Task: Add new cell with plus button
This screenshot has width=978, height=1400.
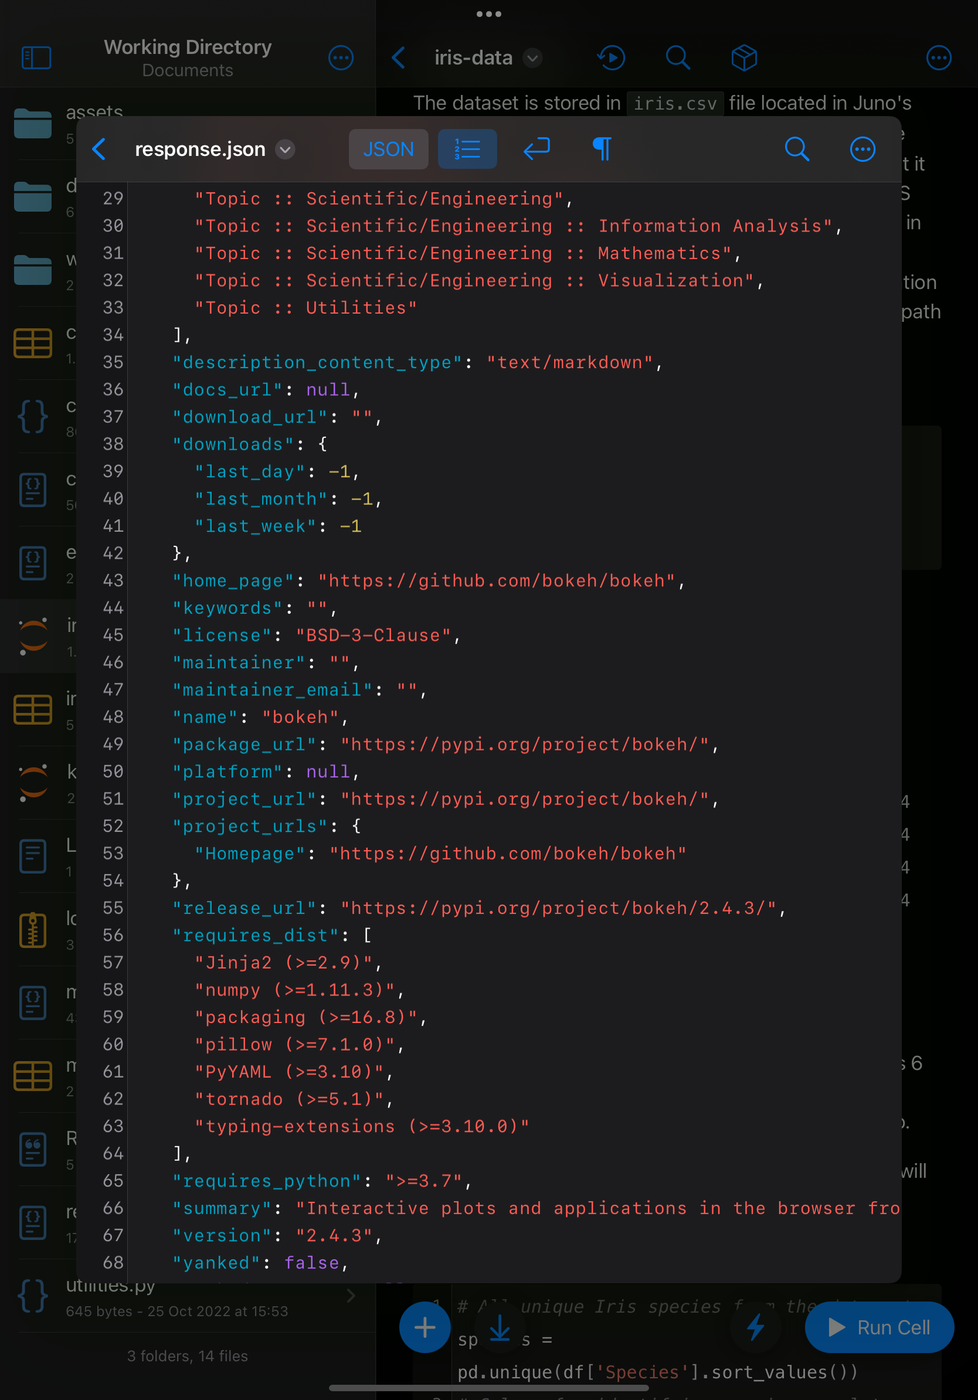Action: [424, 1327]
